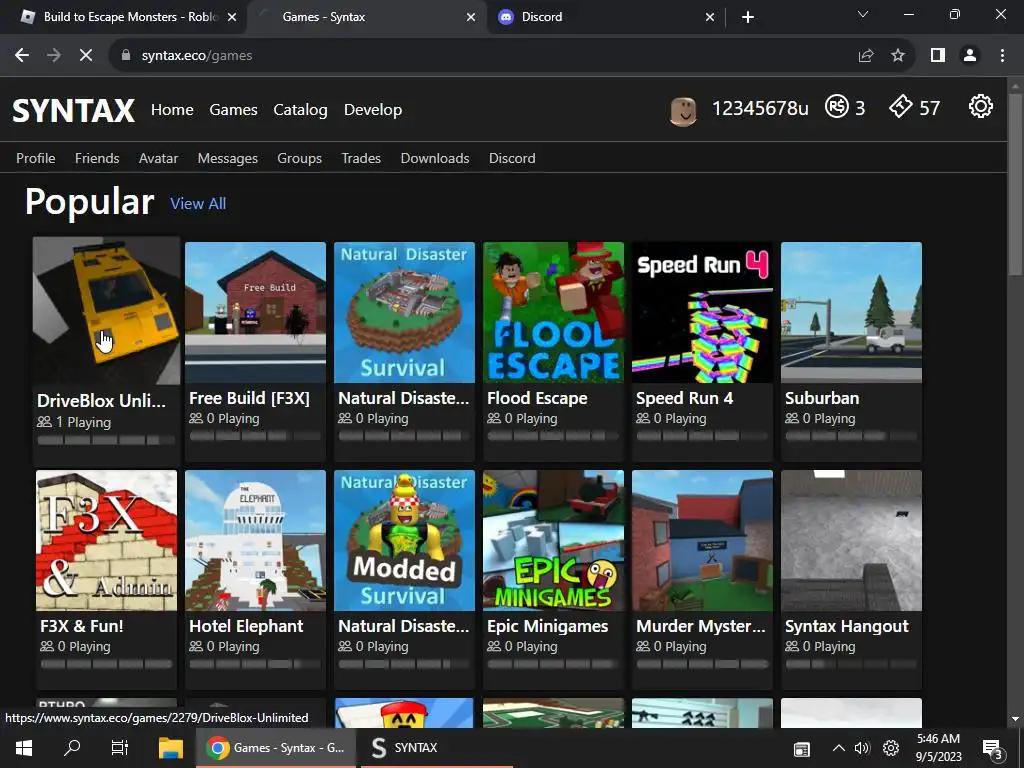Open Games in the SYNTAX navbar
This screenshot has height=768, width=1024.
pos(233,110)
